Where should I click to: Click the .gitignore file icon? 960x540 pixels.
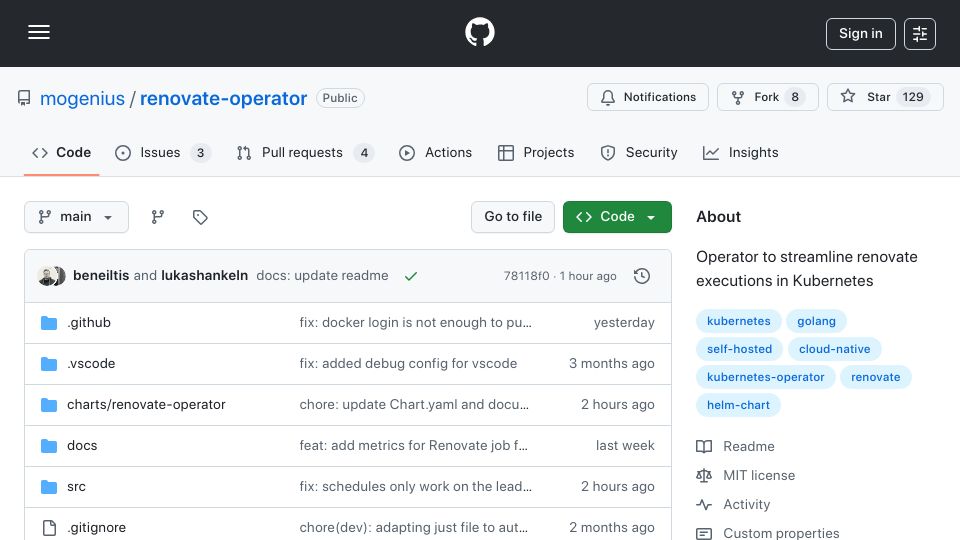(x=49, y=528)
